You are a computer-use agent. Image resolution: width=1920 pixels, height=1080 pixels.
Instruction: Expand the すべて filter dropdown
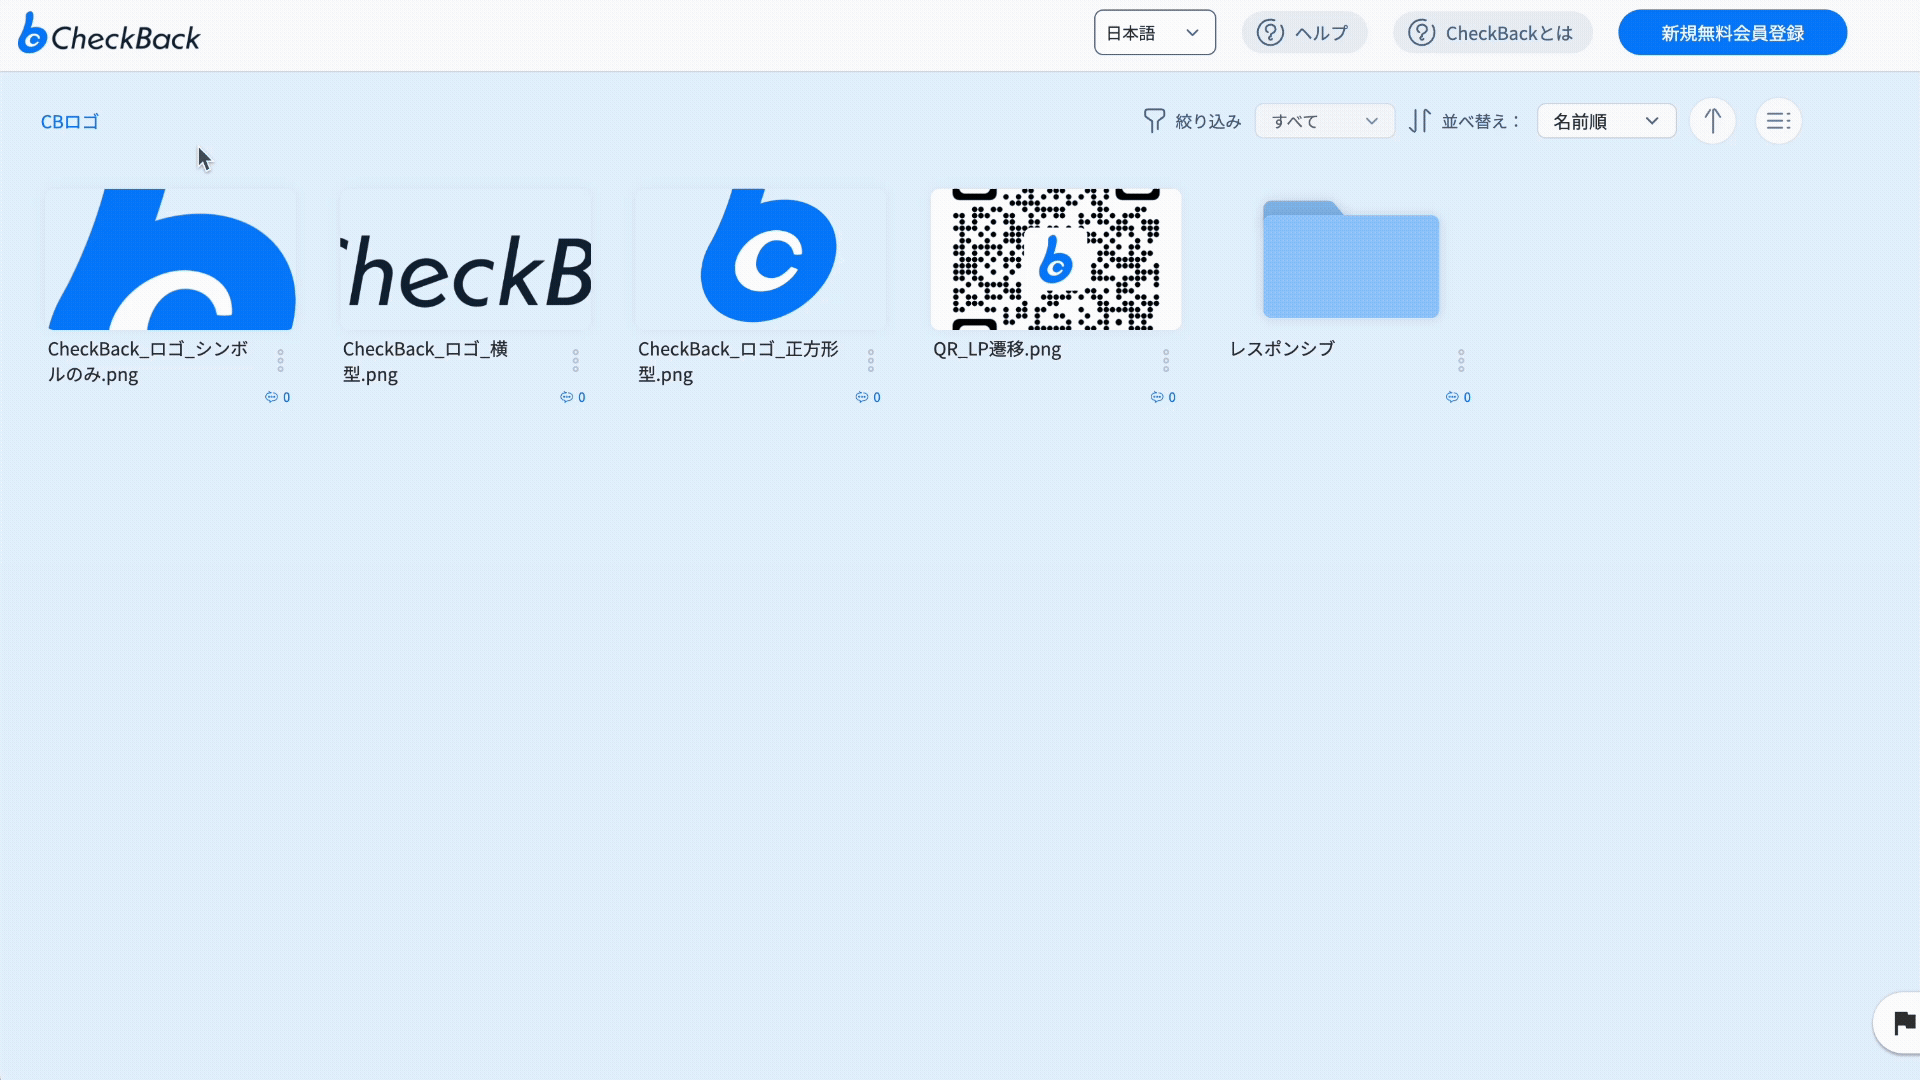pos(1324,121)
